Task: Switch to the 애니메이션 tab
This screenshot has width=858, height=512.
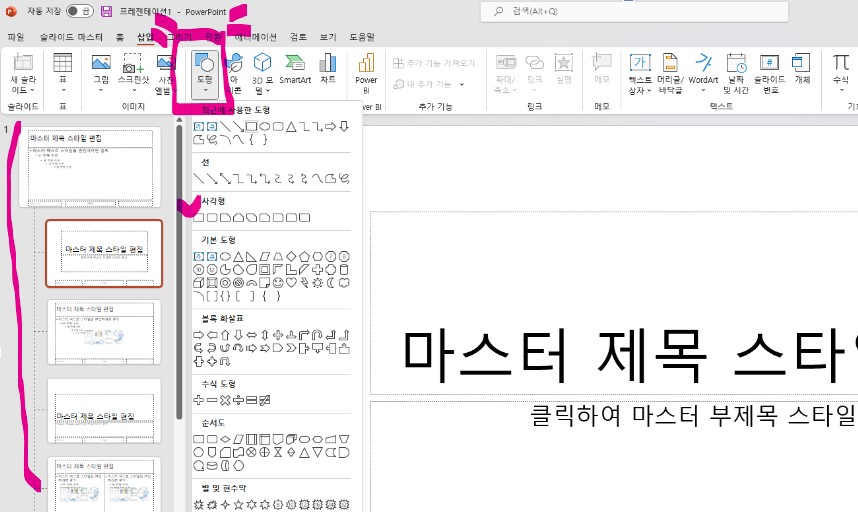Action: (x=256, y=37)
